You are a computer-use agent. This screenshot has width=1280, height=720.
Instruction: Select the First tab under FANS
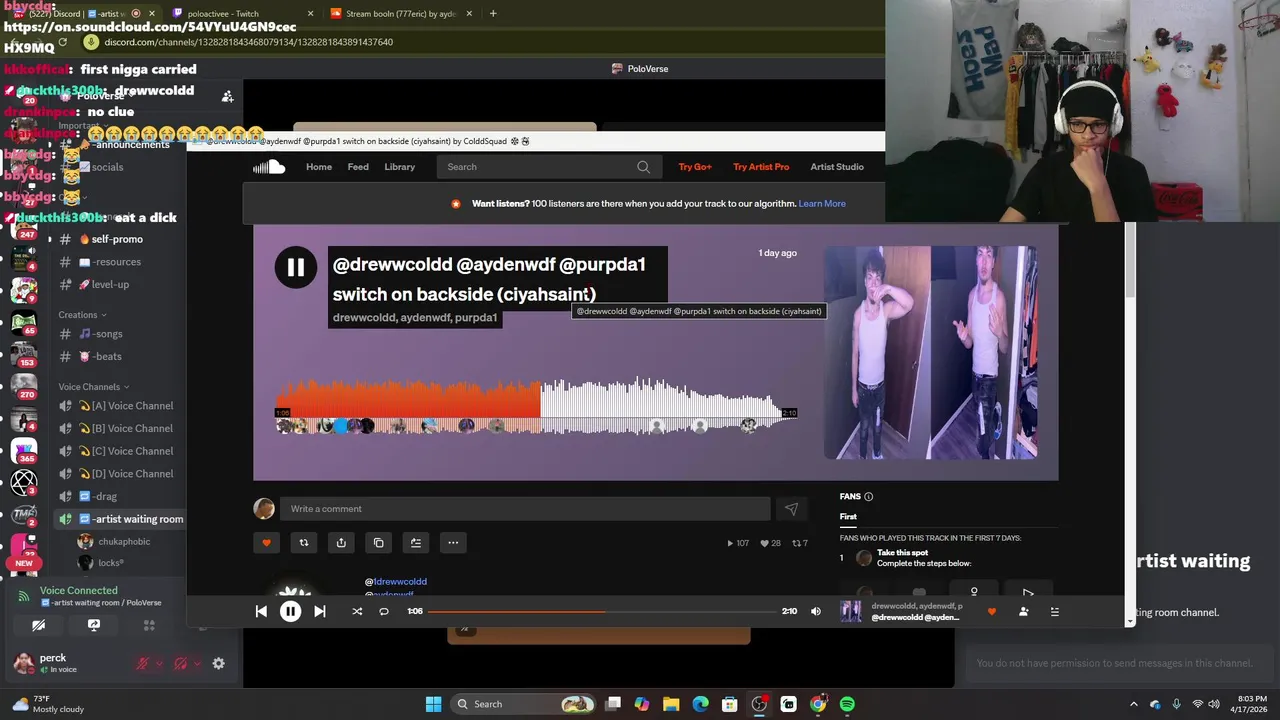click(x=848, y=517)
